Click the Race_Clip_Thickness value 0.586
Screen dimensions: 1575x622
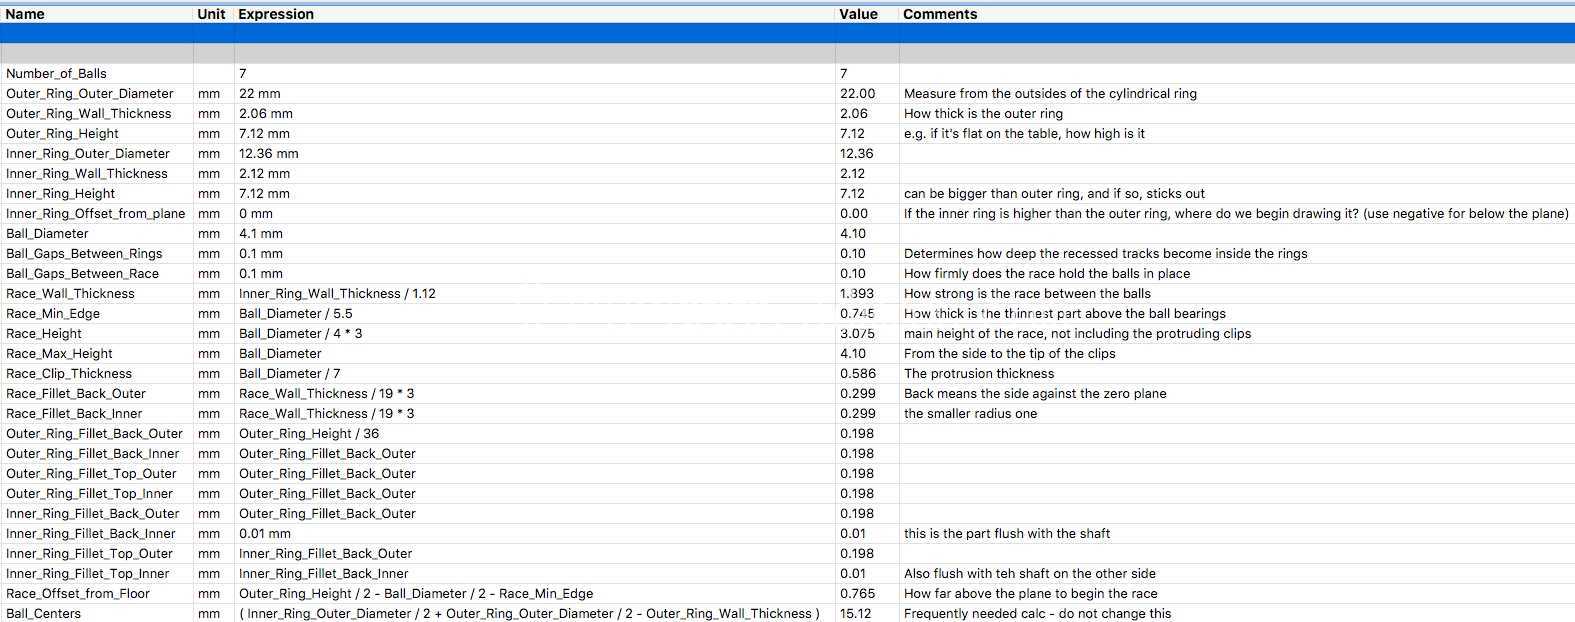click(857, 373)
